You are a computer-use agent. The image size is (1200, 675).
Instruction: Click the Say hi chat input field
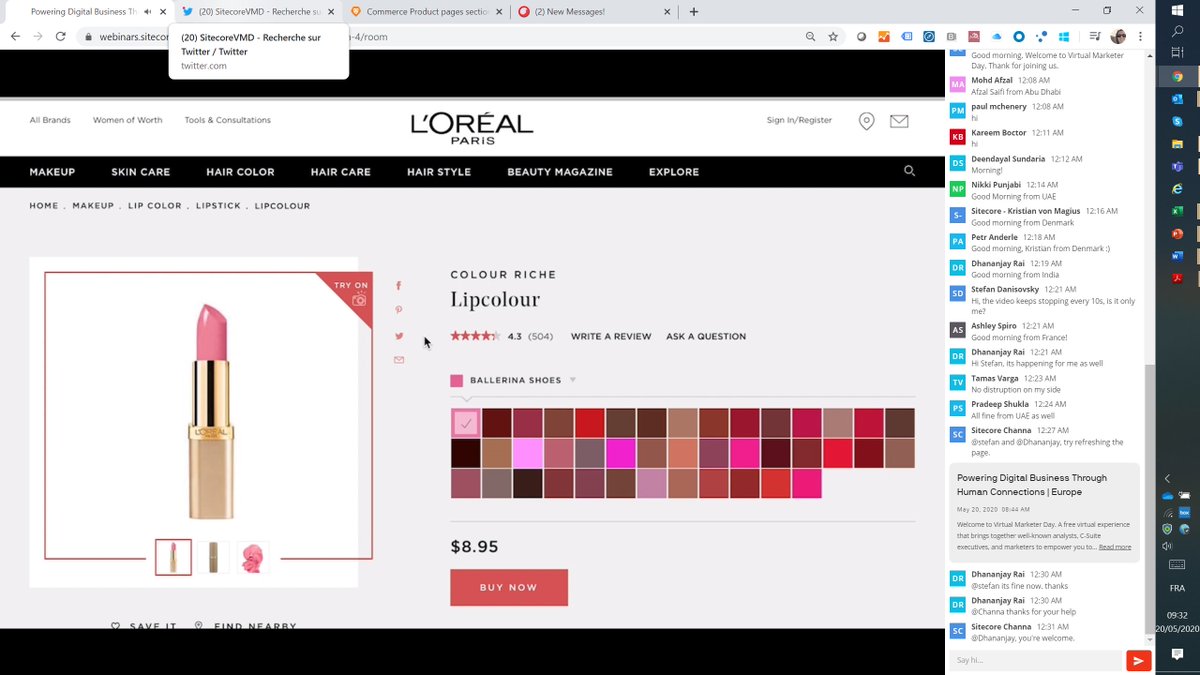coord(1036,660)
